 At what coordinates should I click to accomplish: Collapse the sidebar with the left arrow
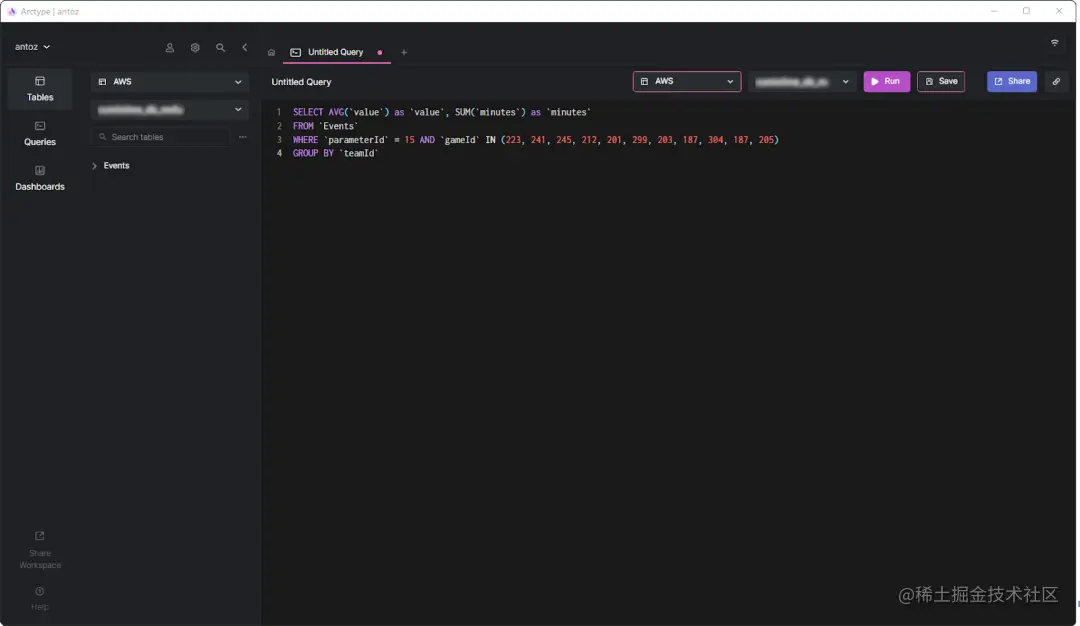pos(245,48)
